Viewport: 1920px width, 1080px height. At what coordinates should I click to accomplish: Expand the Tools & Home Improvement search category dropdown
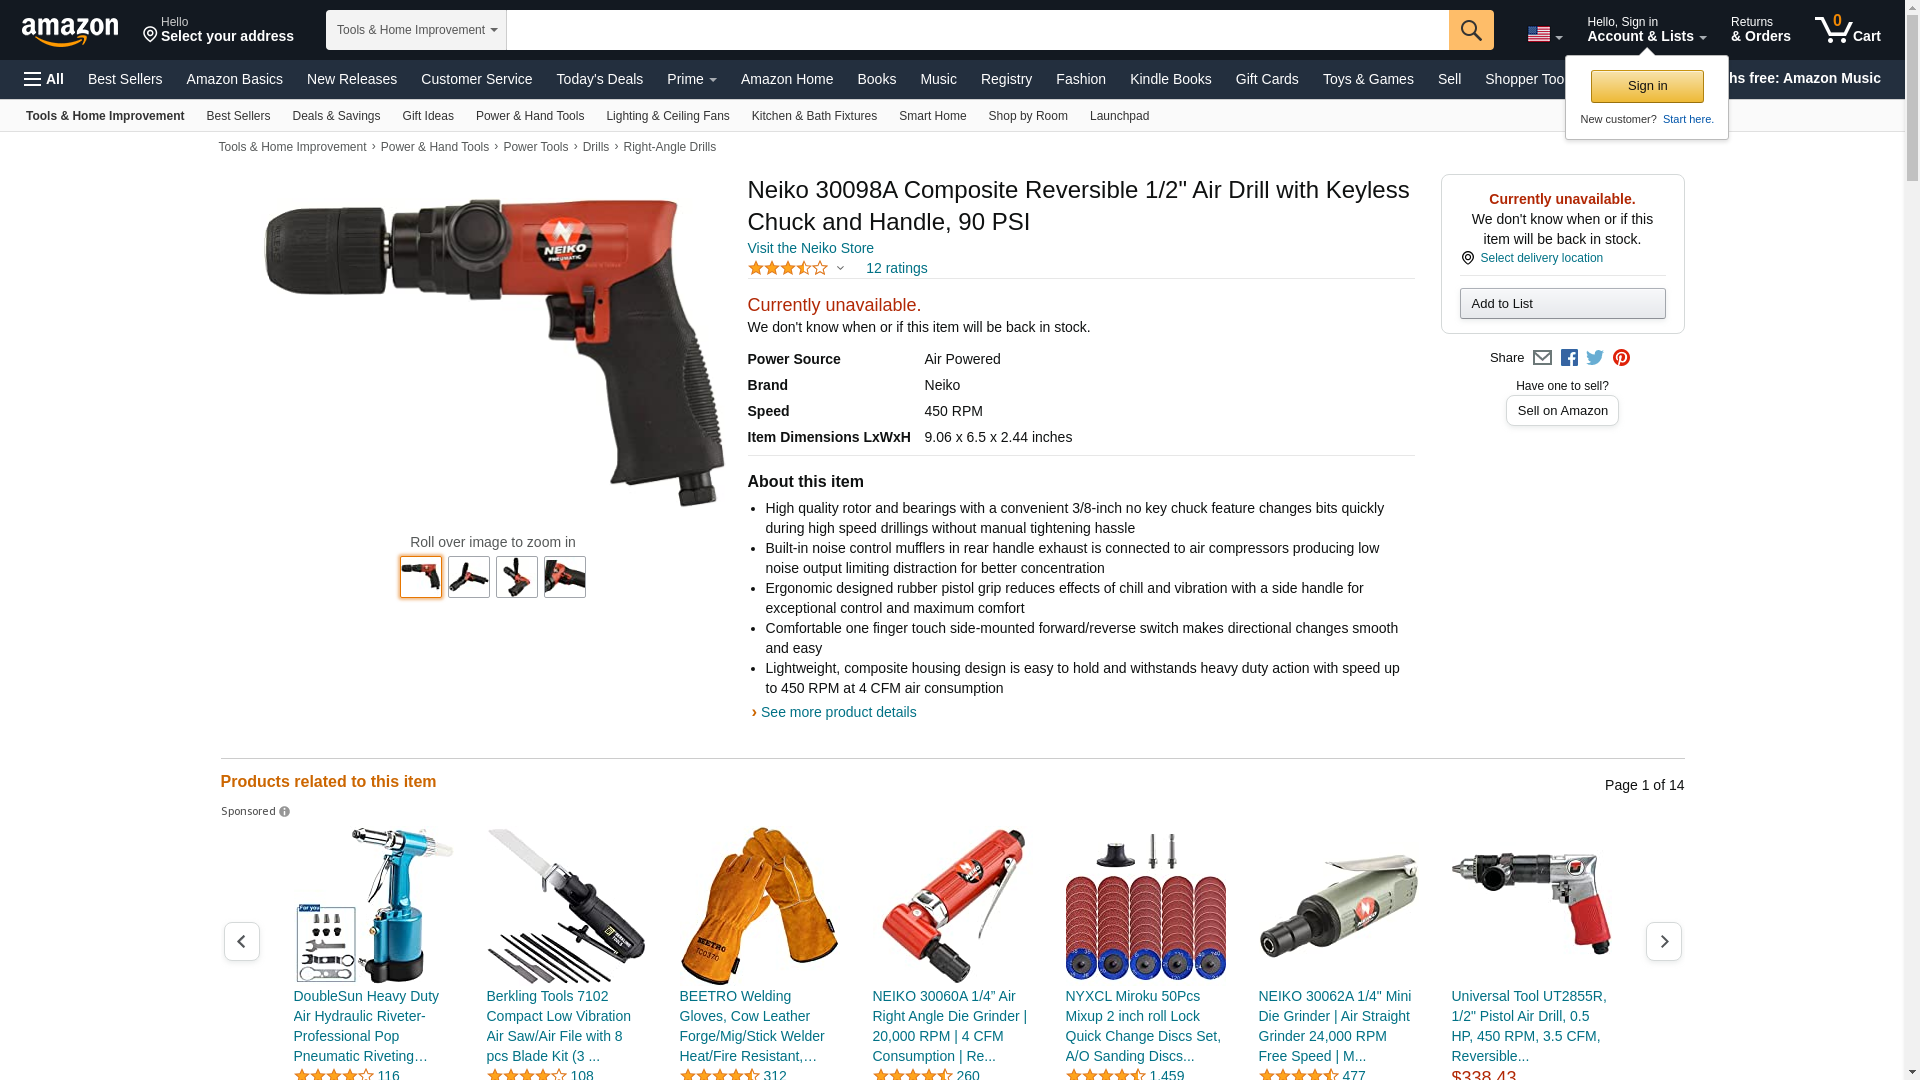[x=416, y=30]
